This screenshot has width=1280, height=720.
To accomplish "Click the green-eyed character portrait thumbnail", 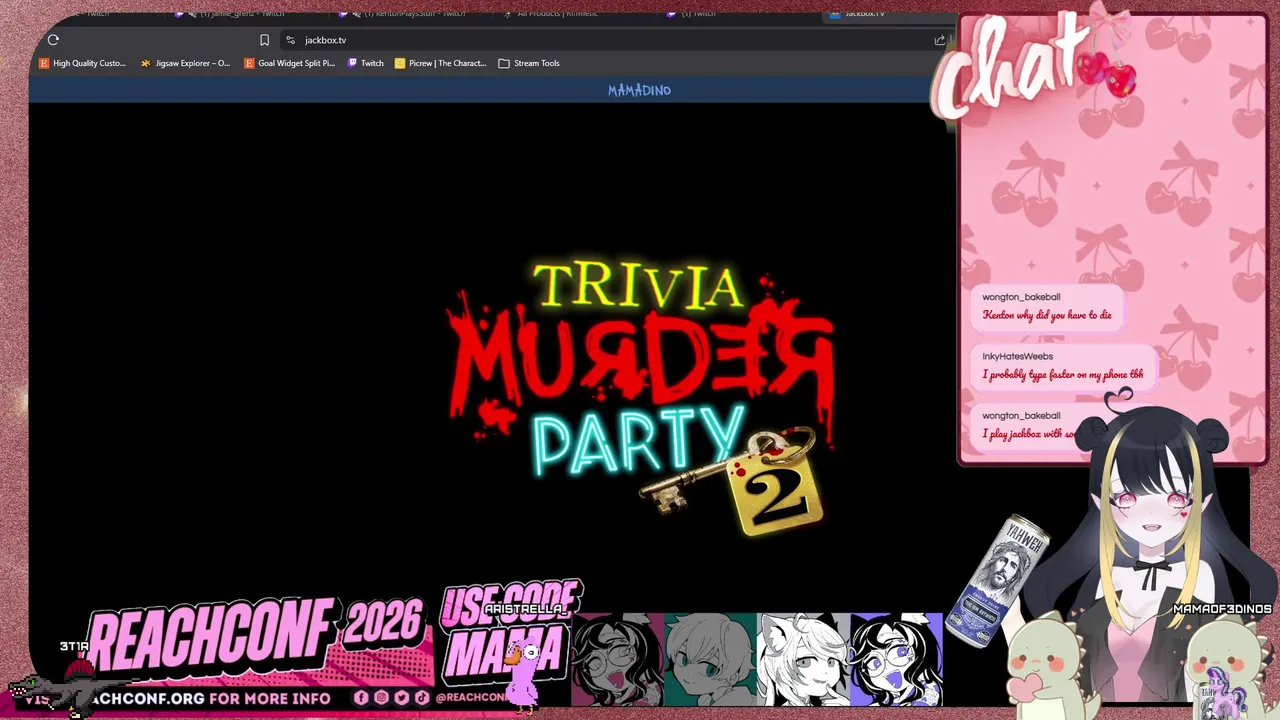I will (710, 660).
